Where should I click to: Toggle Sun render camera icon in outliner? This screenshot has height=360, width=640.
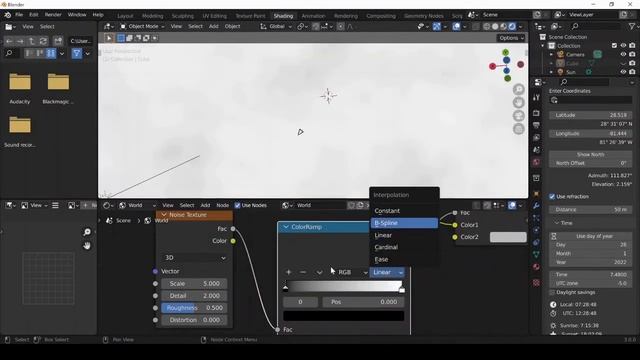tap(632, 72)
